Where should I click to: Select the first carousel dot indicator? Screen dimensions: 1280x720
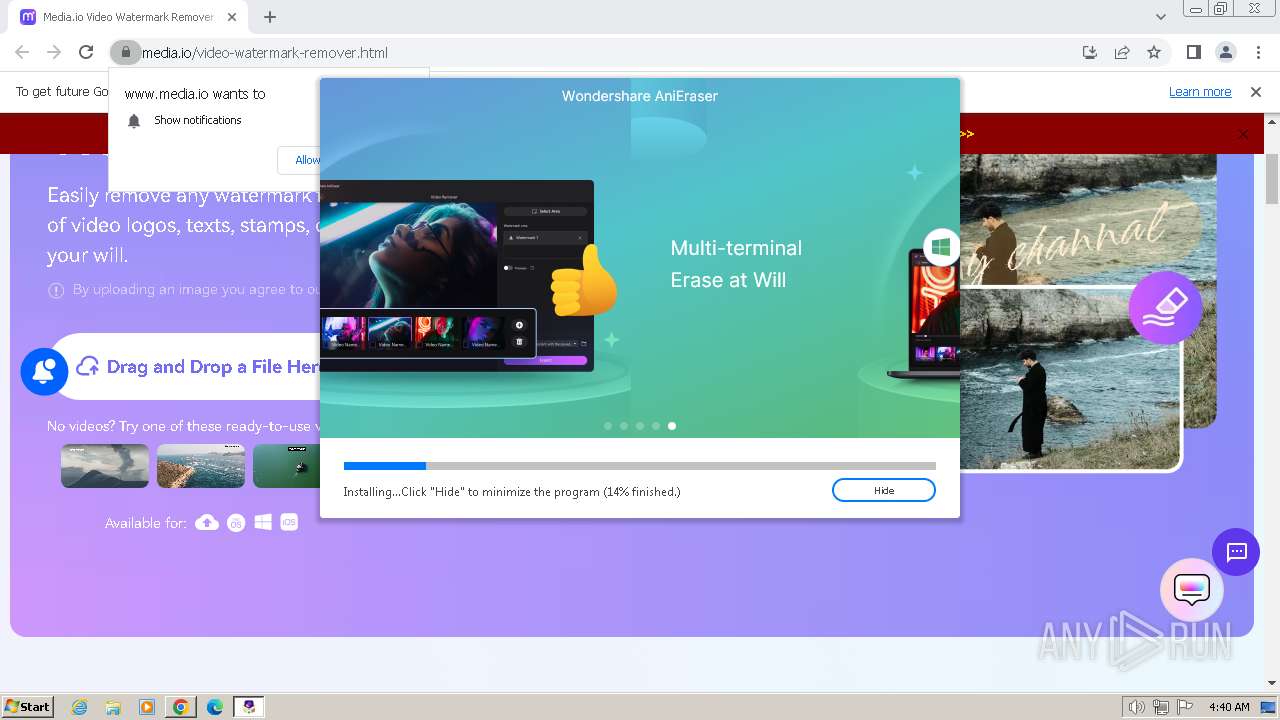click(608, 426)
